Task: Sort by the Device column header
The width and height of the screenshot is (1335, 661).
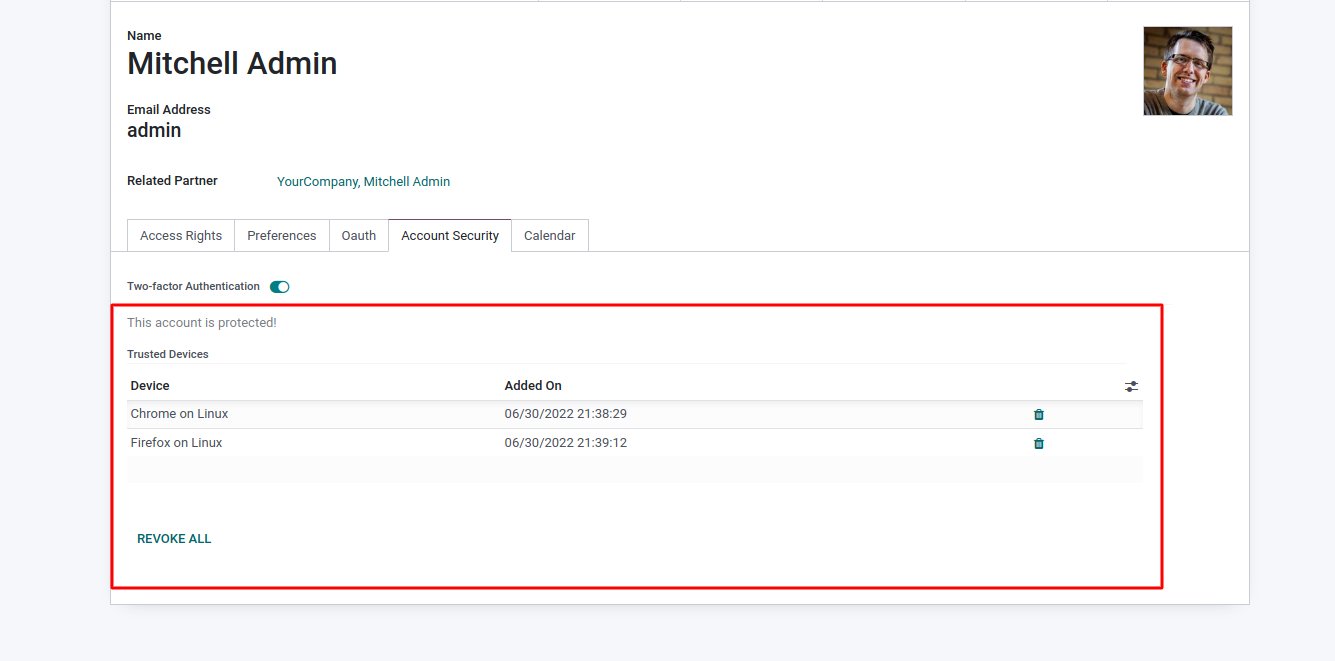Action: point(150,386)
